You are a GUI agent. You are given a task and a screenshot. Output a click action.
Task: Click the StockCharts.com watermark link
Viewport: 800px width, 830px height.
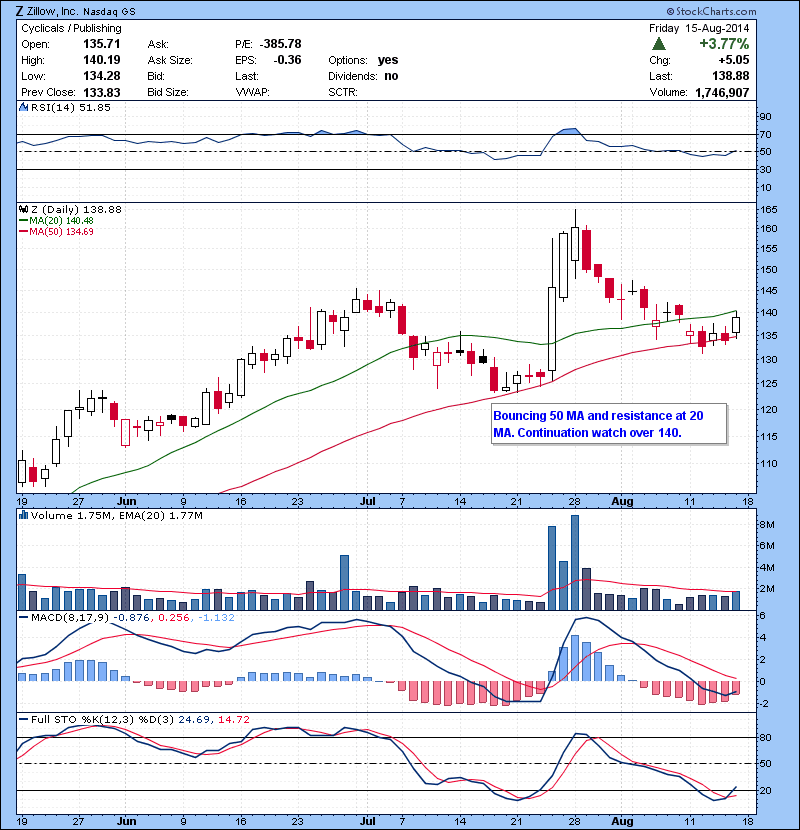712,11
